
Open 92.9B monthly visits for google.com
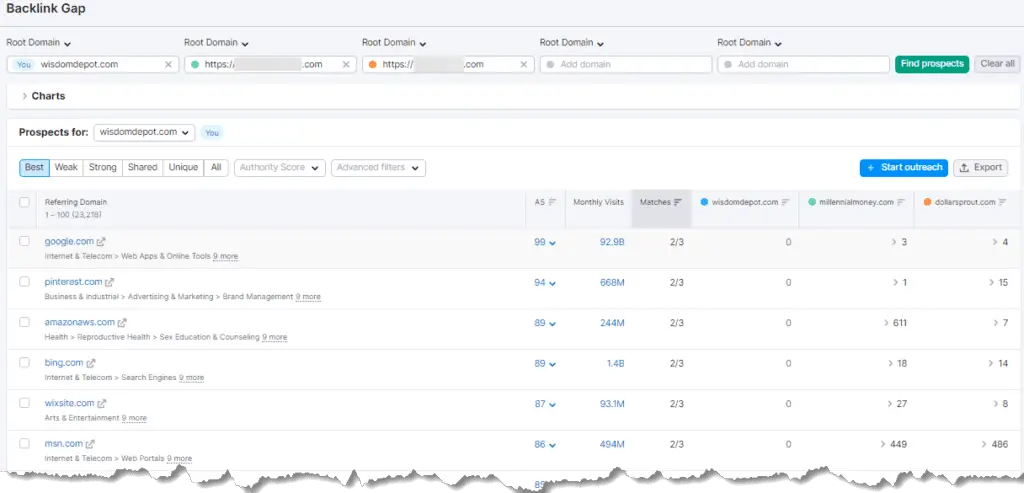click(x=612, y=242)
